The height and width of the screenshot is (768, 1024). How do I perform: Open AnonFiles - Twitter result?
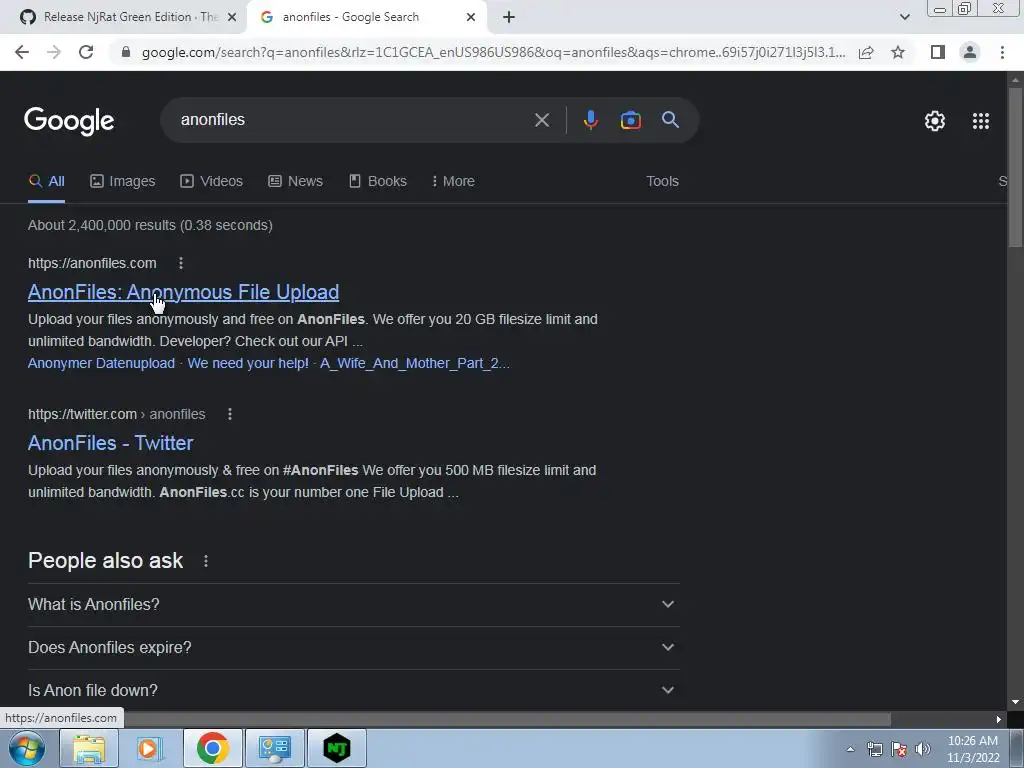(110, 443)
